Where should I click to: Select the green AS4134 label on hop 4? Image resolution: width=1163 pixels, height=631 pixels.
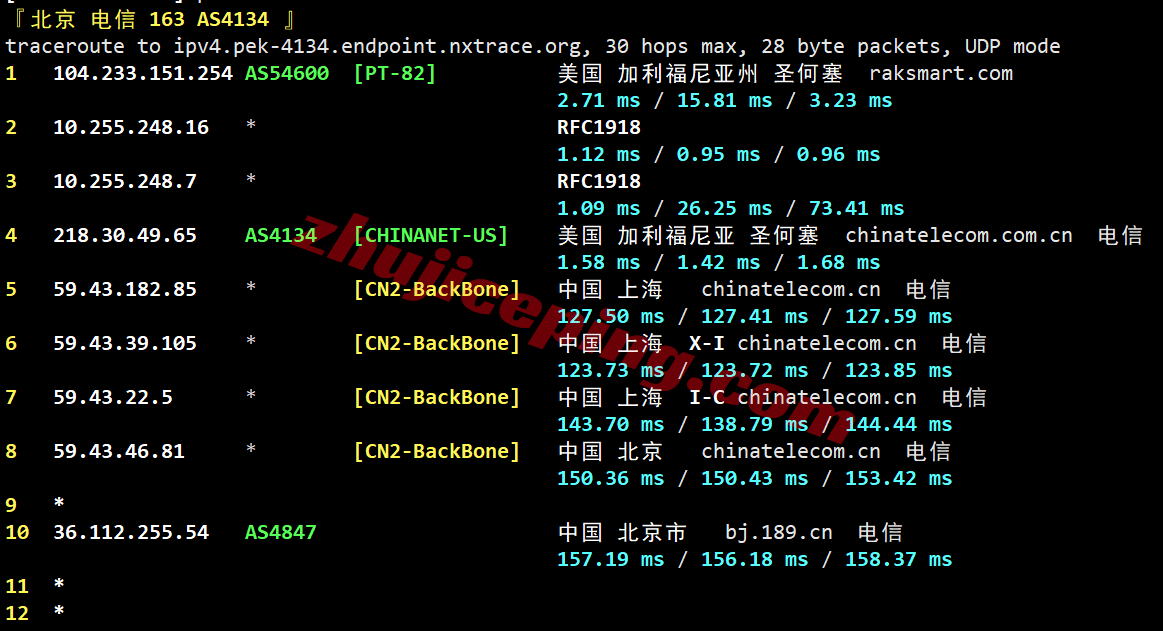281,236
